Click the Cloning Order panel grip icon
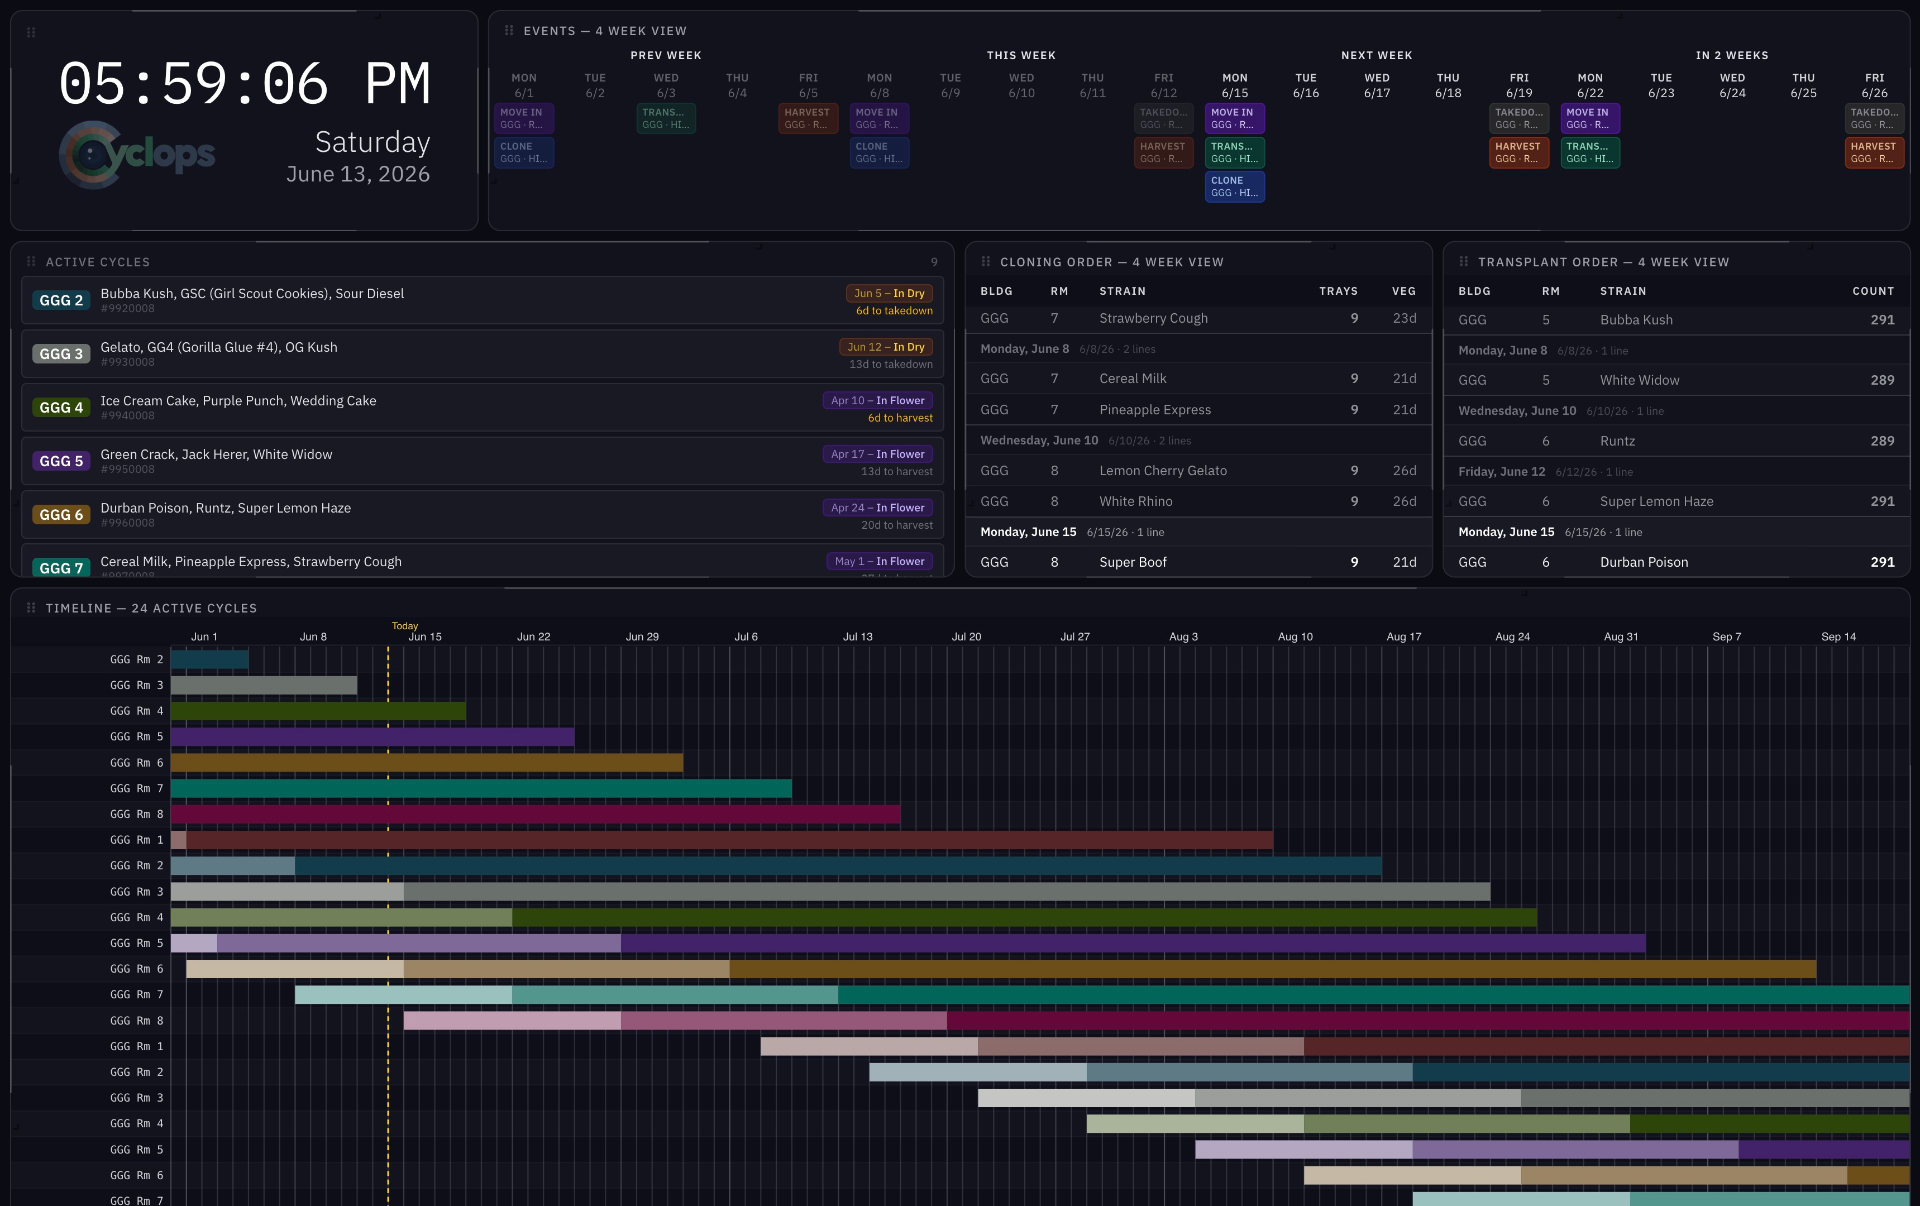The image size is (1920, 1206). tap(986, 262)
